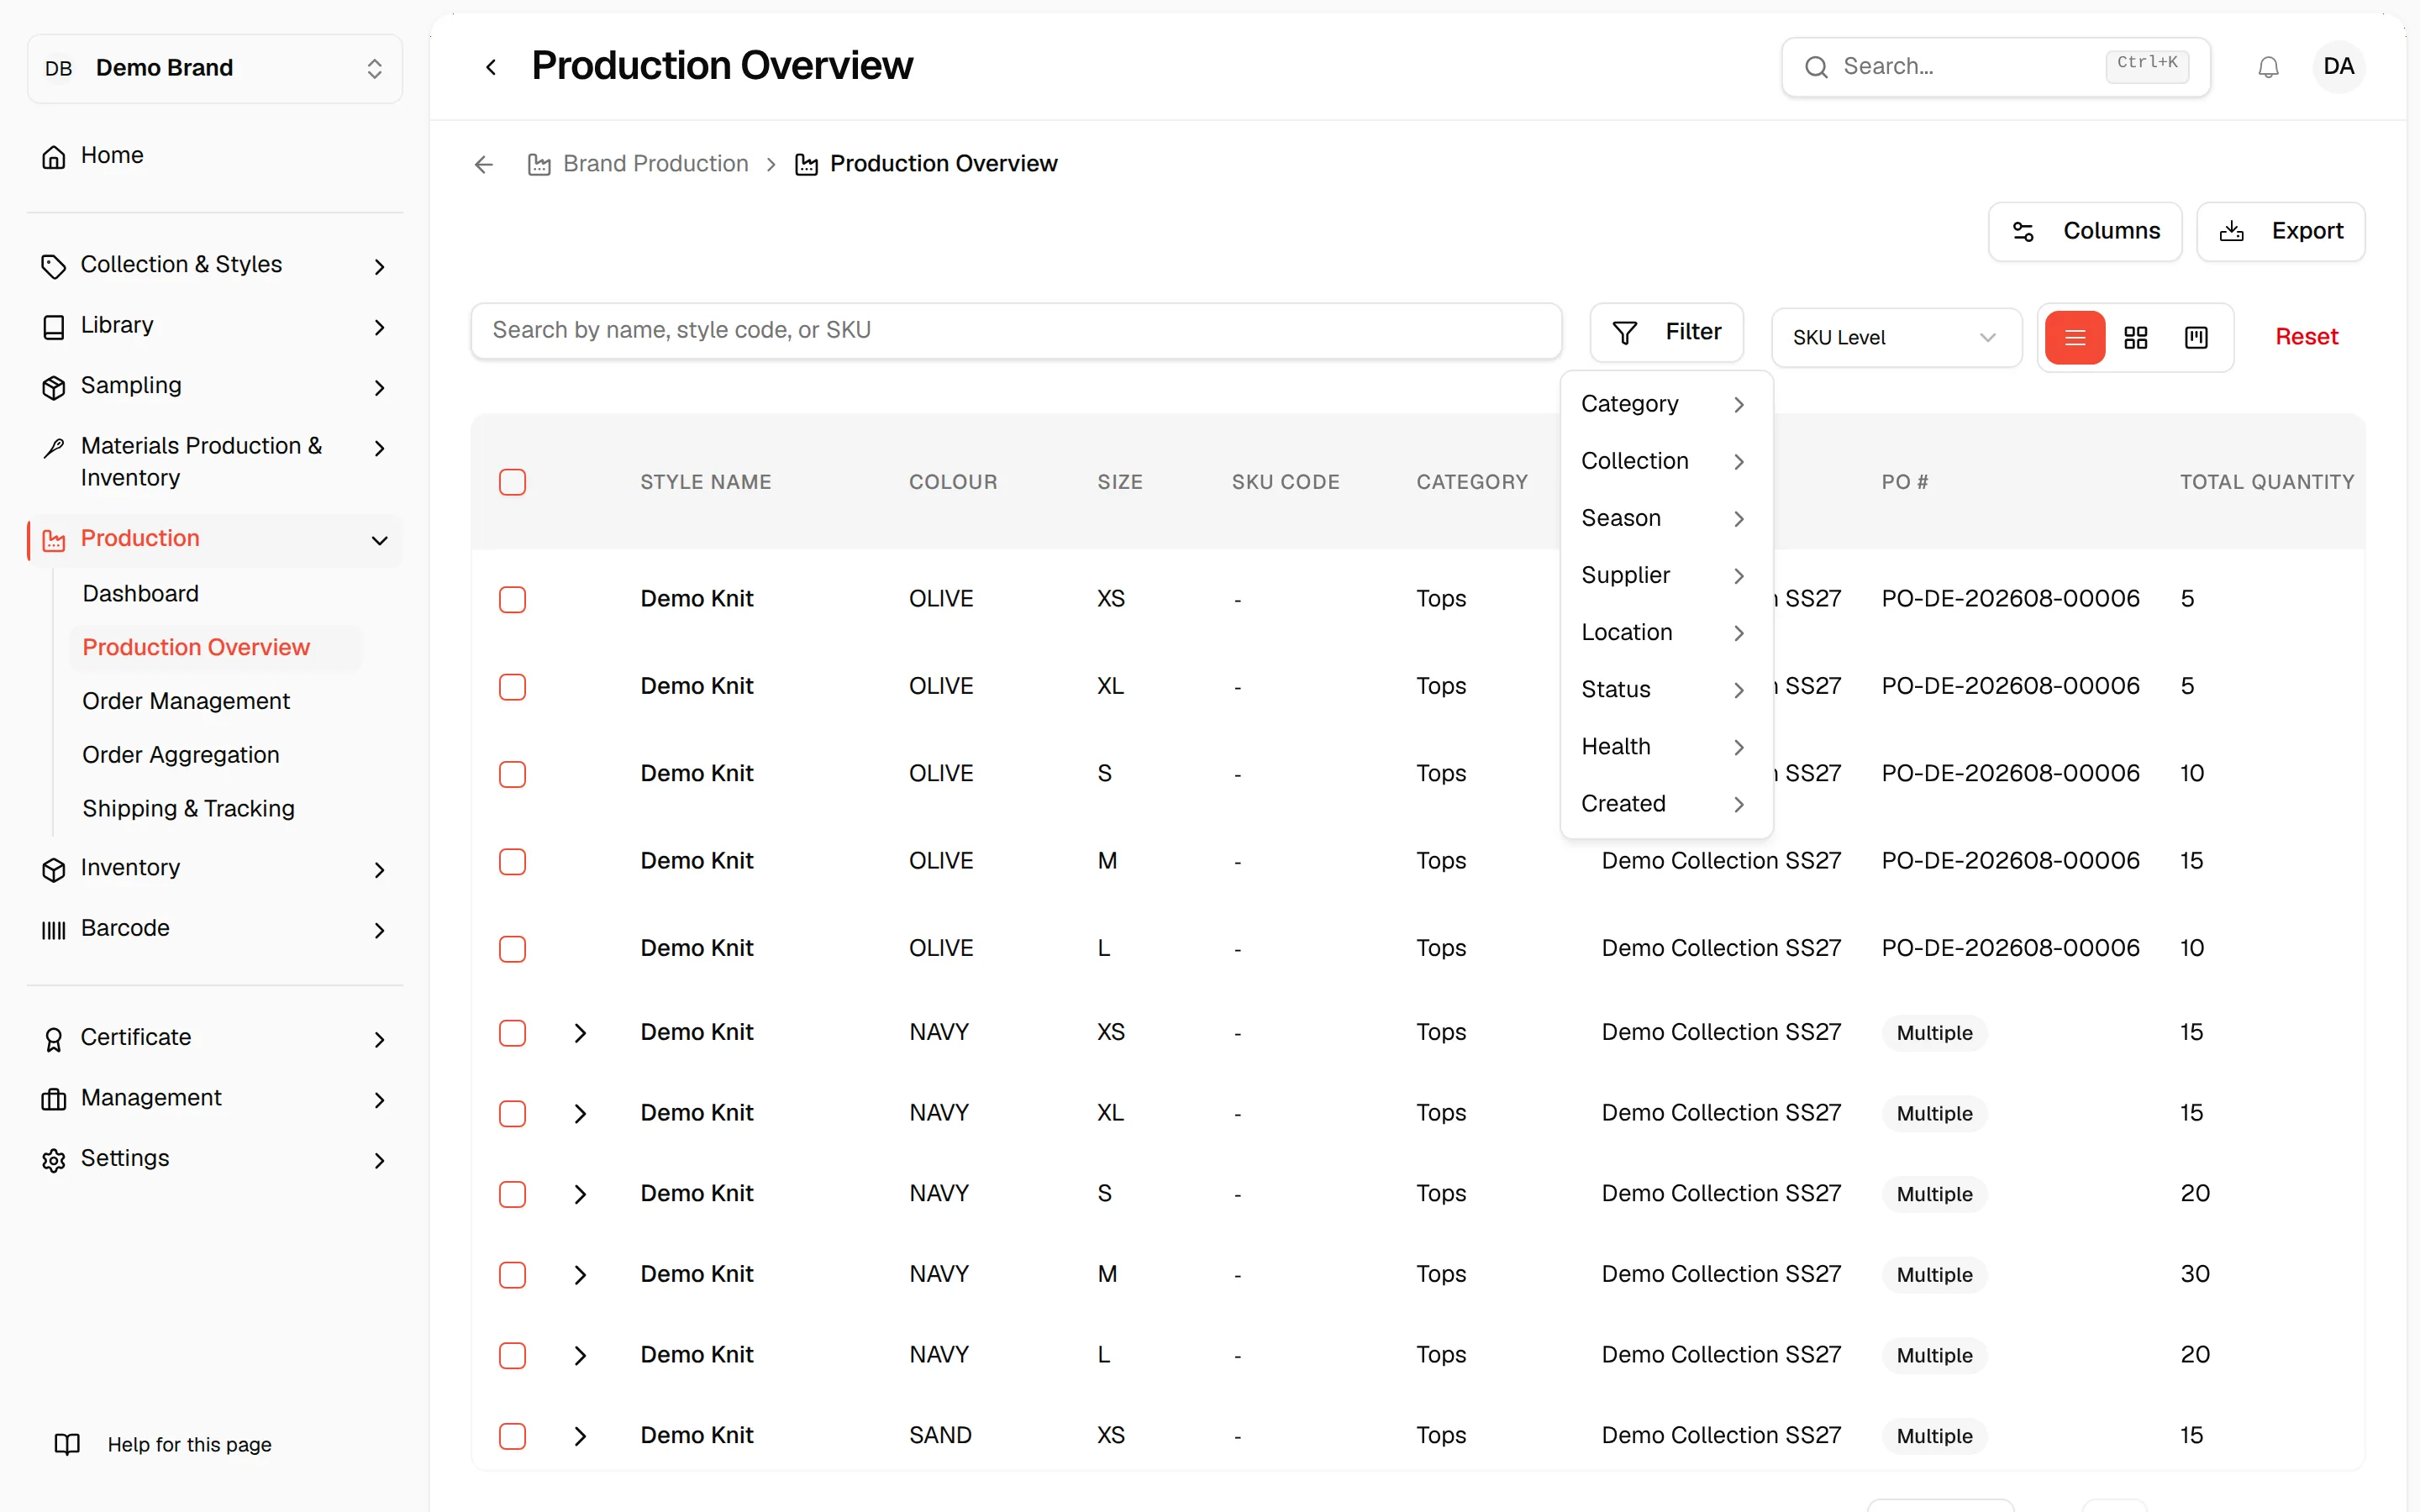The height and width of the screenshot is (1512, 2420).
Task: Open Order Aggregation in sidebar
Action: pos(180,755)
